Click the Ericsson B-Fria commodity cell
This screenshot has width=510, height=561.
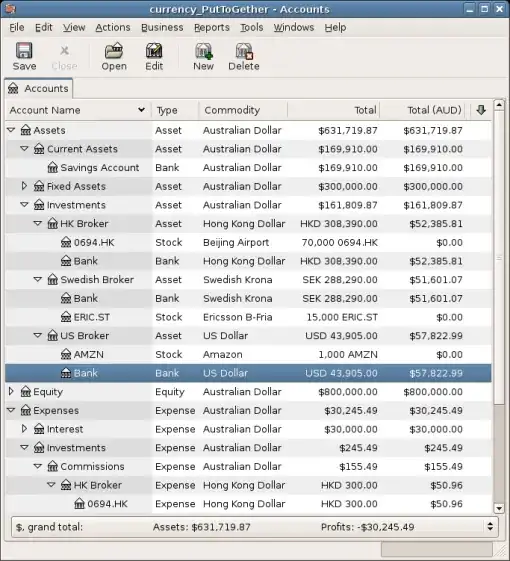[238, 317]
